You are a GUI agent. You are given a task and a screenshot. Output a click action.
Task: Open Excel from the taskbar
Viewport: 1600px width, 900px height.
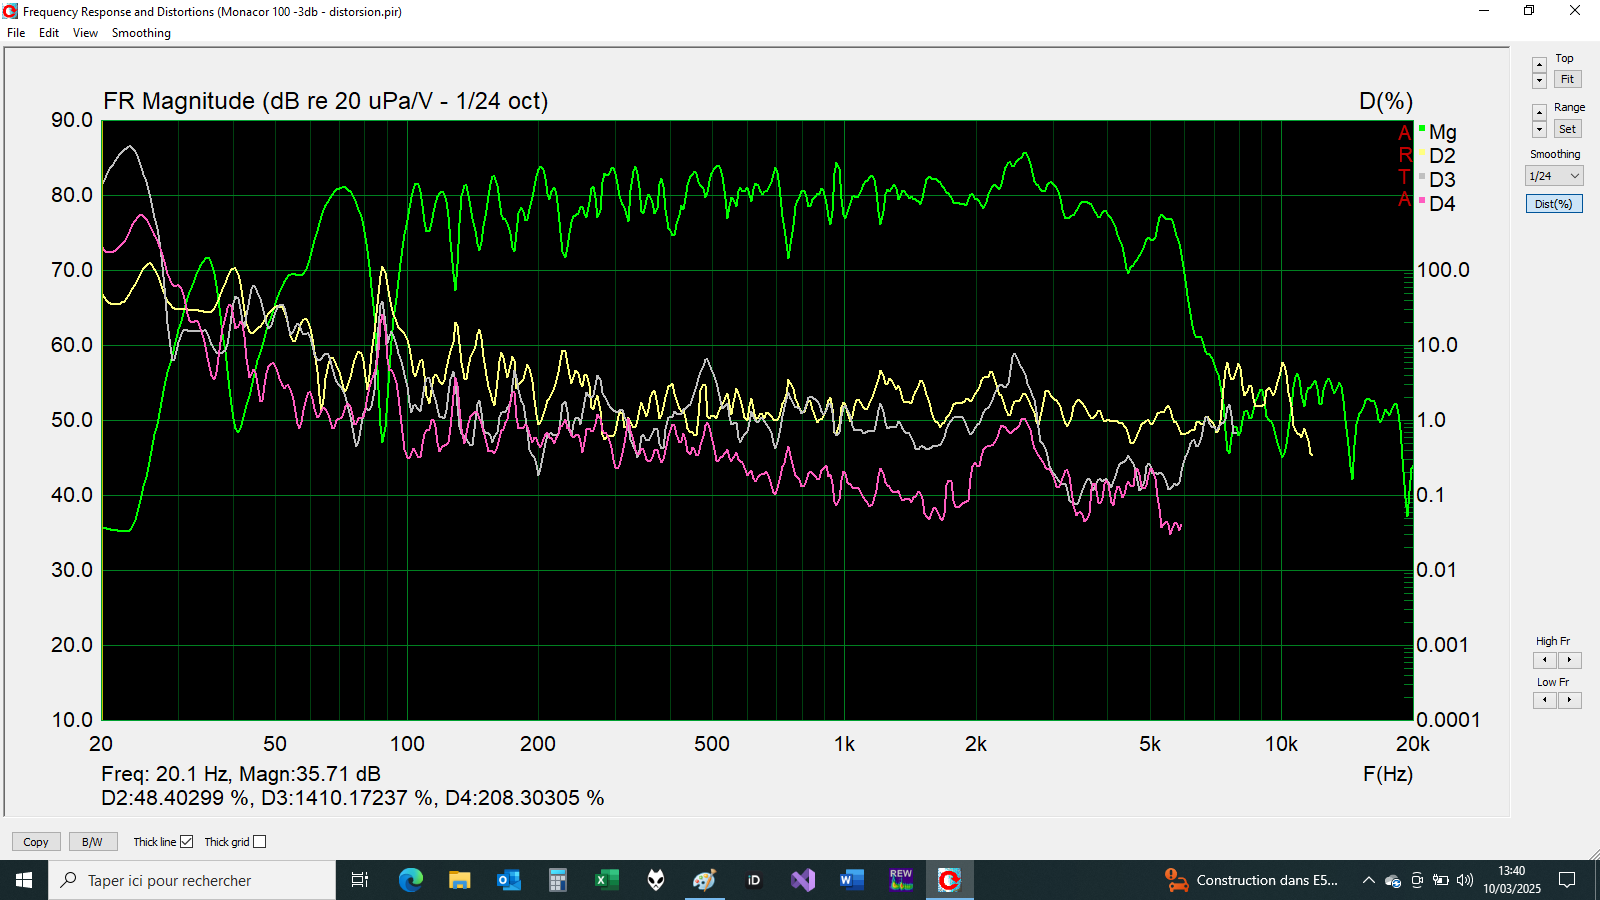tap(606, 880)
